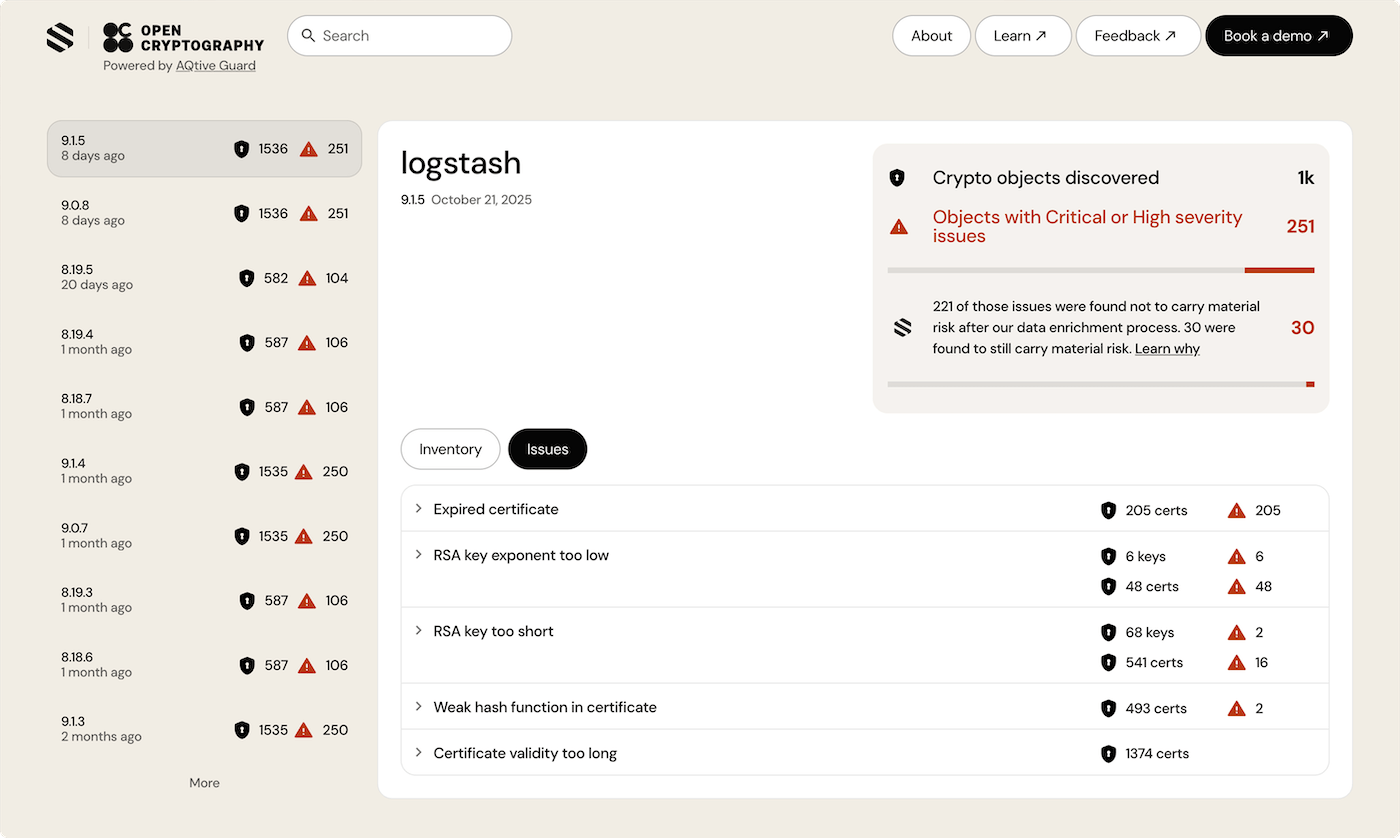Open the Learn why link
This screenshot has height=838, width=1400.
click(1167, 349)
